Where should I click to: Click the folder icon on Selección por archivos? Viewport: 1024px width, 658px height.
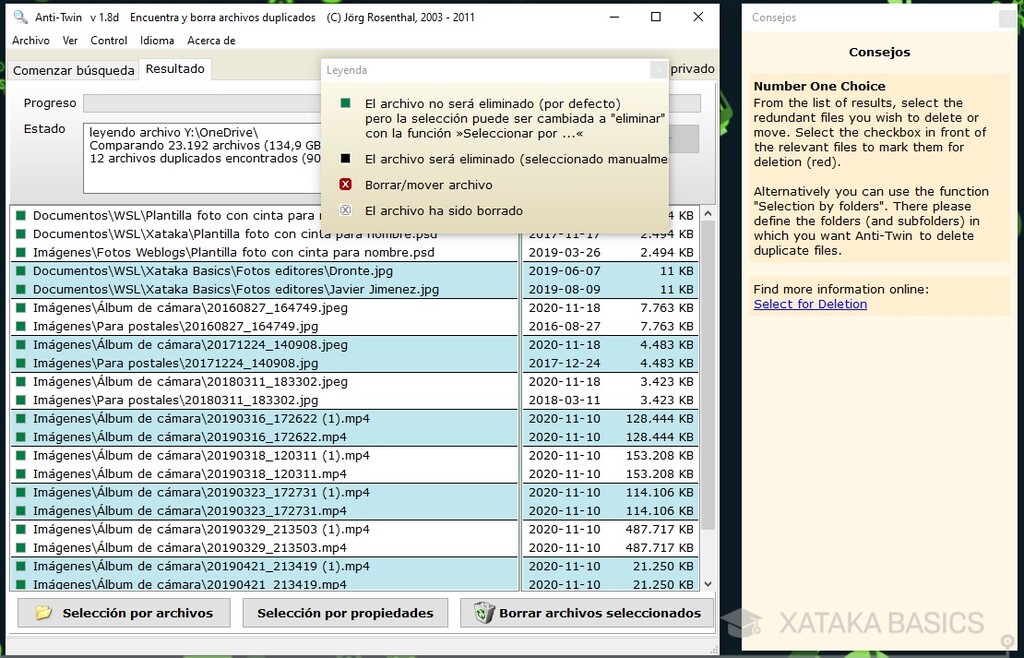[x=40, y=613]
